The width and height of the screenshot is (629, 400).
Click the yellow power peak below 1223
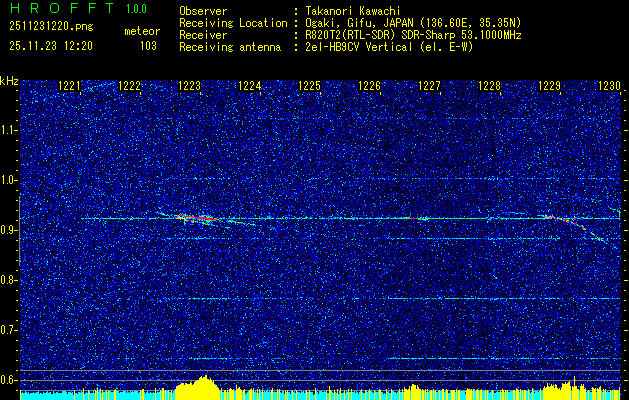[x=197, y=386]
